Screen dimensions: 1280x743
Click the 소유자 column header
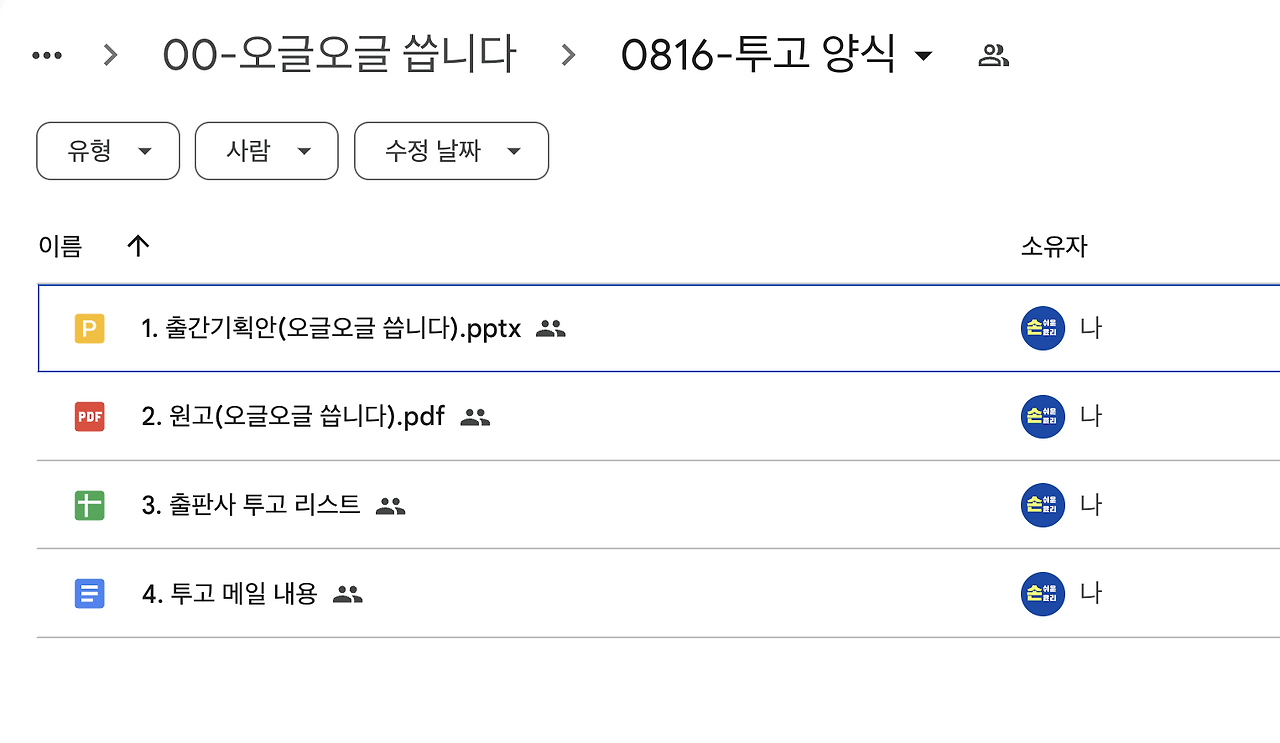(x=1053, y=246)
